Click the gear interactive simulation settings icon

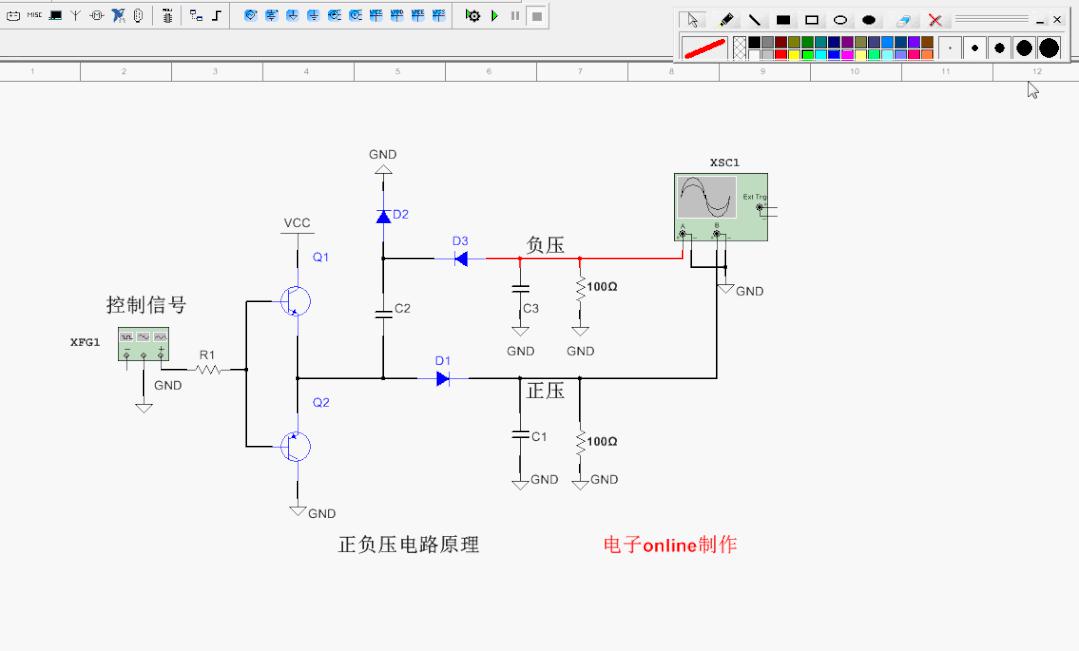[473, 16]
